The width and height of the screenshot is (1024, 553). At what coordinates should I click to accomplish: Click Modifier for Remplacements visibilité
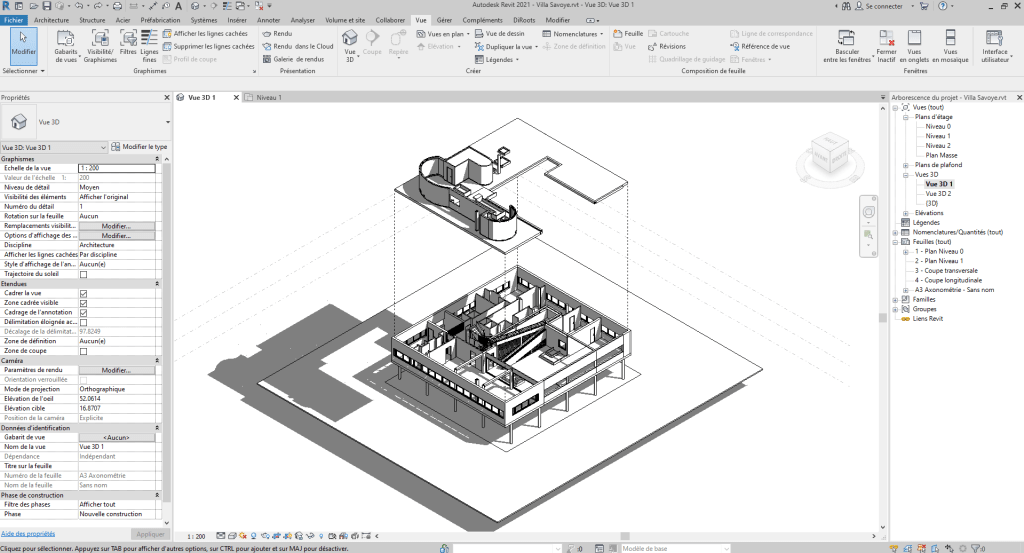pos(116,226)
